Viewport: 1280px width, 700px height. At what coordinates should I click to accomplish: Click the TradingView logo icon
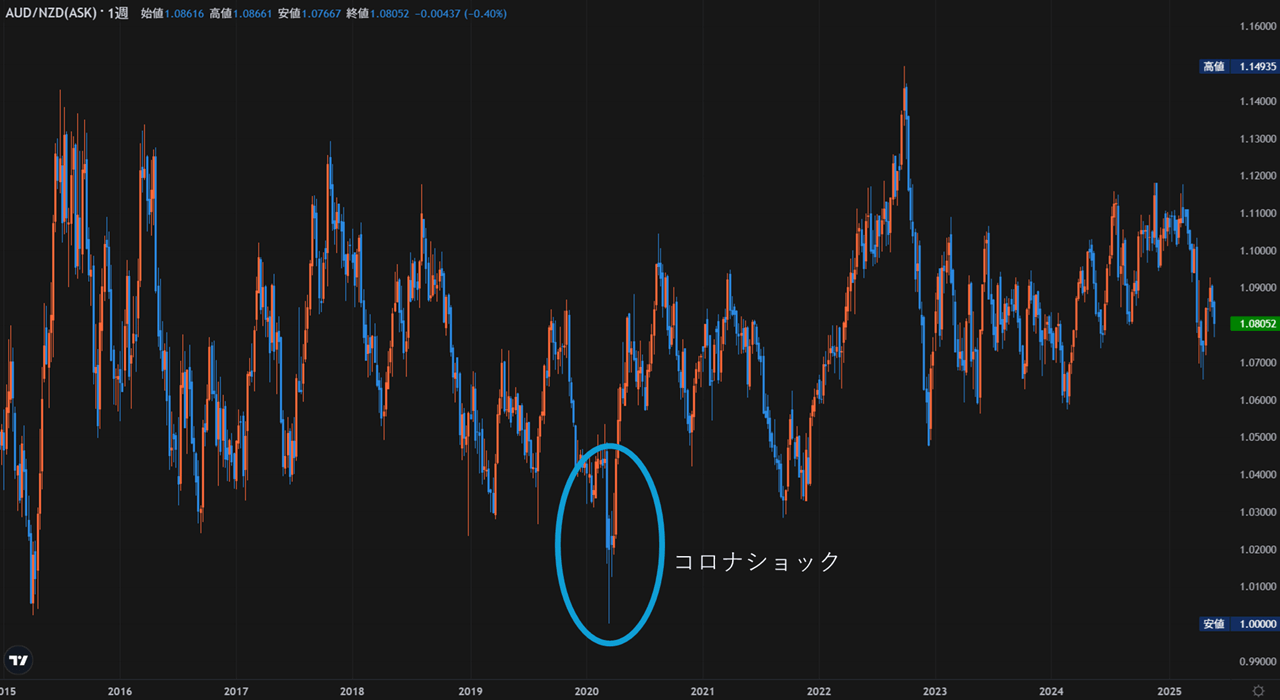18,660
